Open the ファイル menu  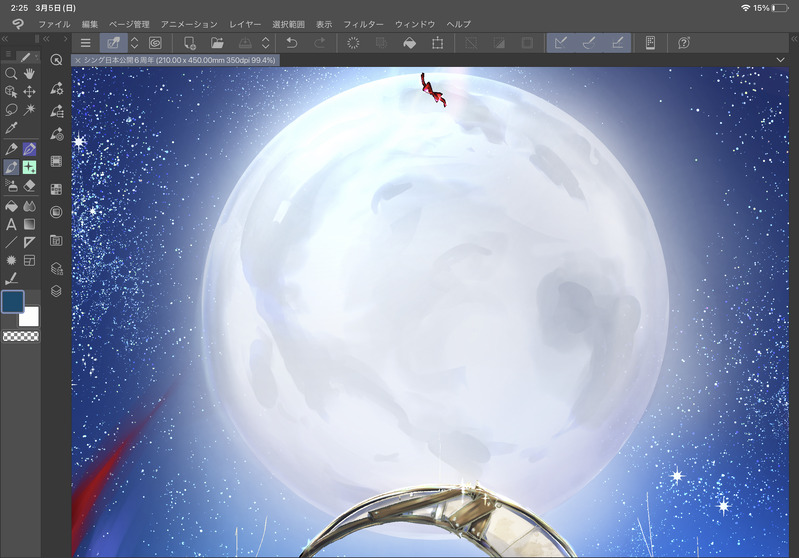click(54, 24)
